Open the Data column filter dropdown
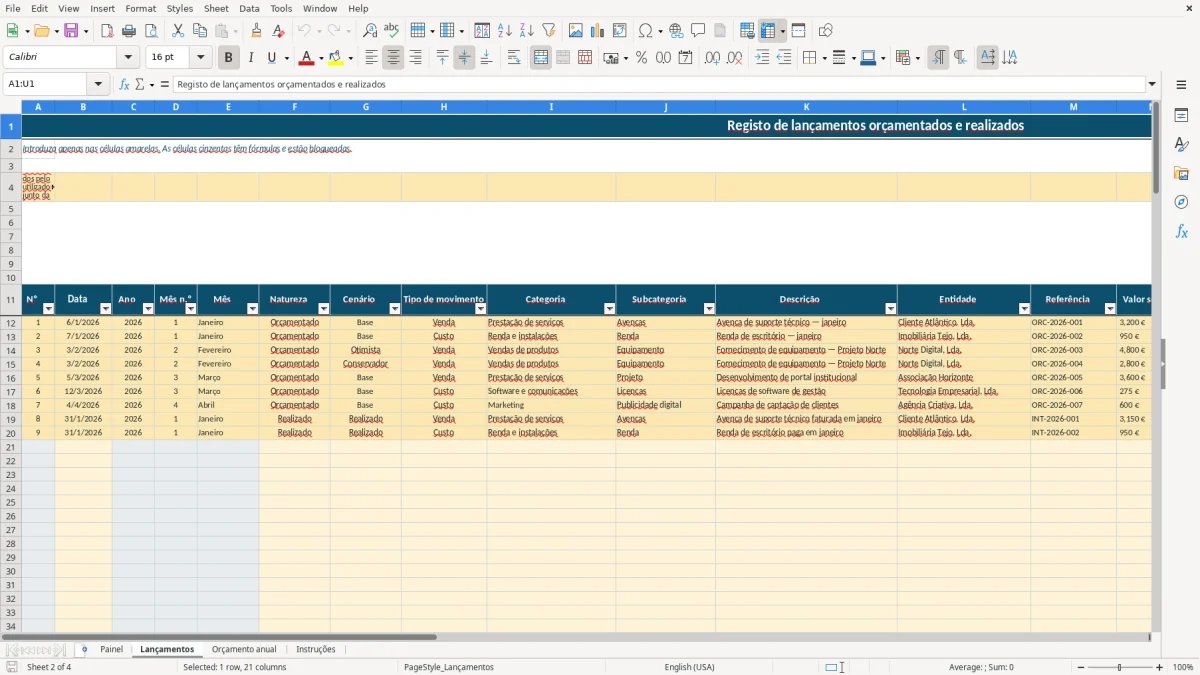The height and width of the screenshot is (675, 1200). click(x=105, y=309)
